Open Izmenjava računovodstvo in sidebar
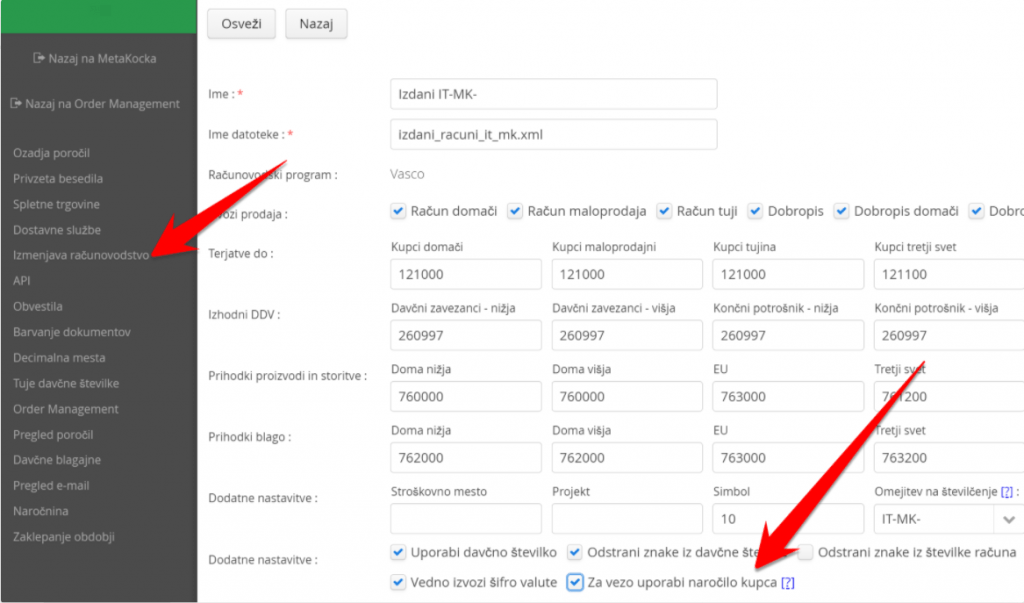This screenshot has width=1024, height=603. 81,255
